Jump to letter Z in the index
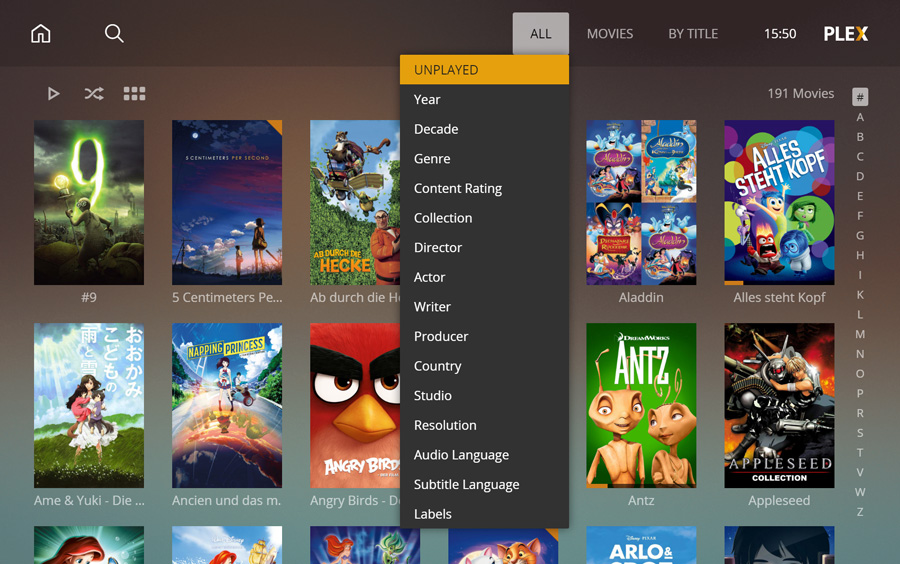The image size is (900, 564). point(860,512)
